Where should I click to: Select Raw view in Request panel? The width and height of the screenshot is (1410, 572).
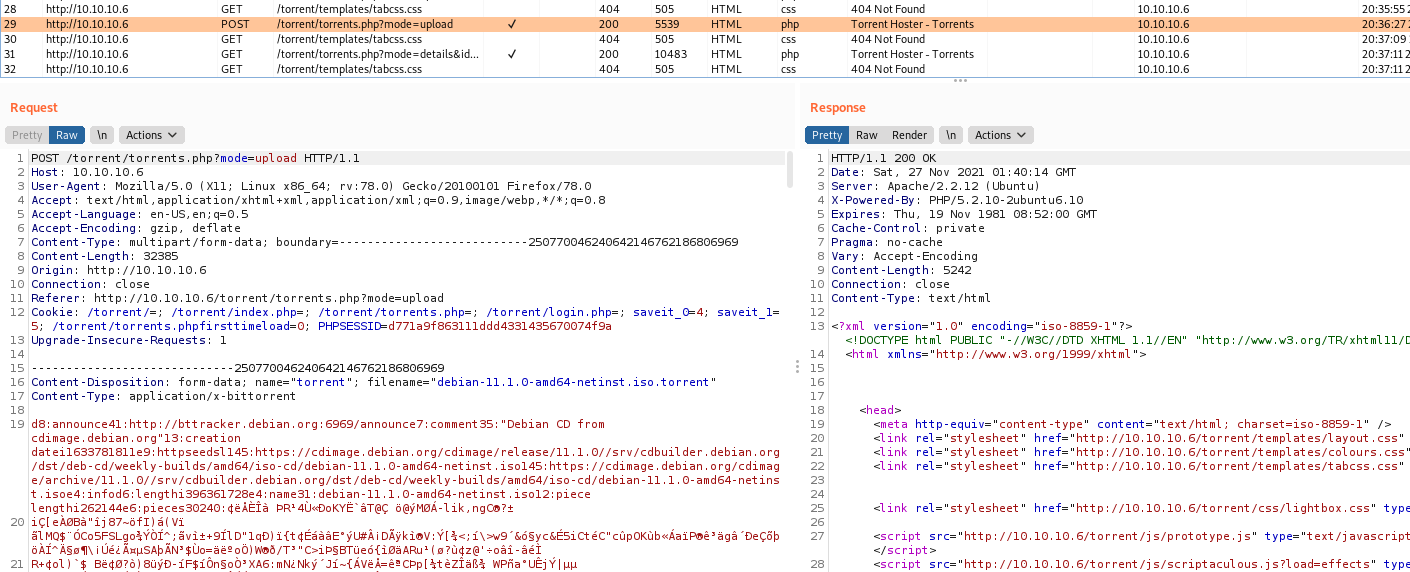point(67,135)
